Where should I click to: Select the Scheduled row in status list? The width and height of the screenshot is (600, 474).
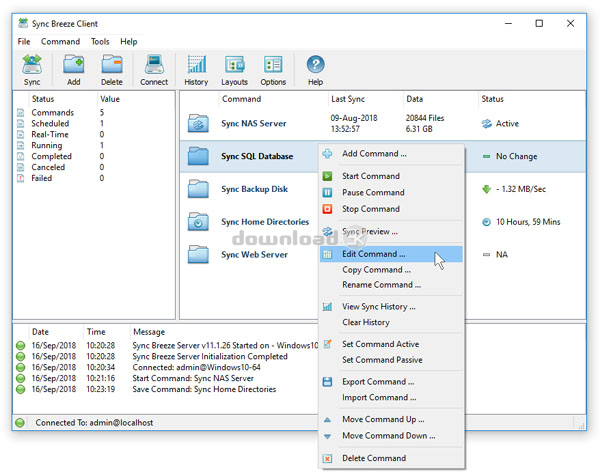click(94, 124)
